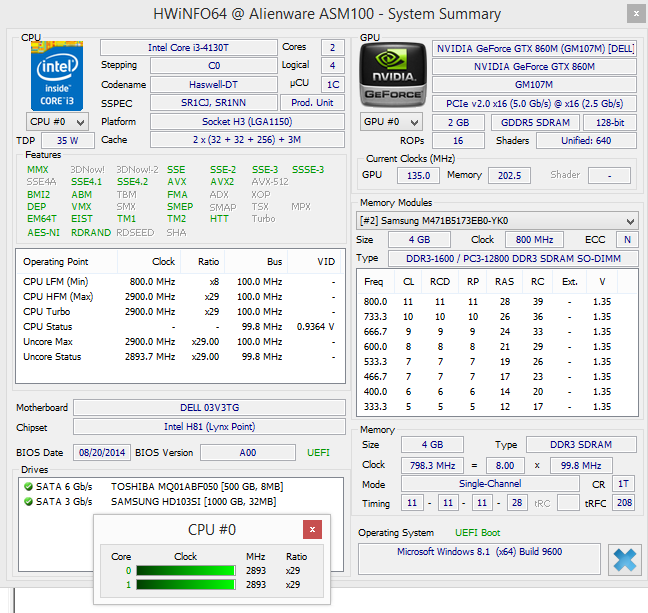Image resolution: width=648 pixels, height=613 pixels.
Task: Click the Socket H3 (LGA1150) platform field
Action: [247, 122]
